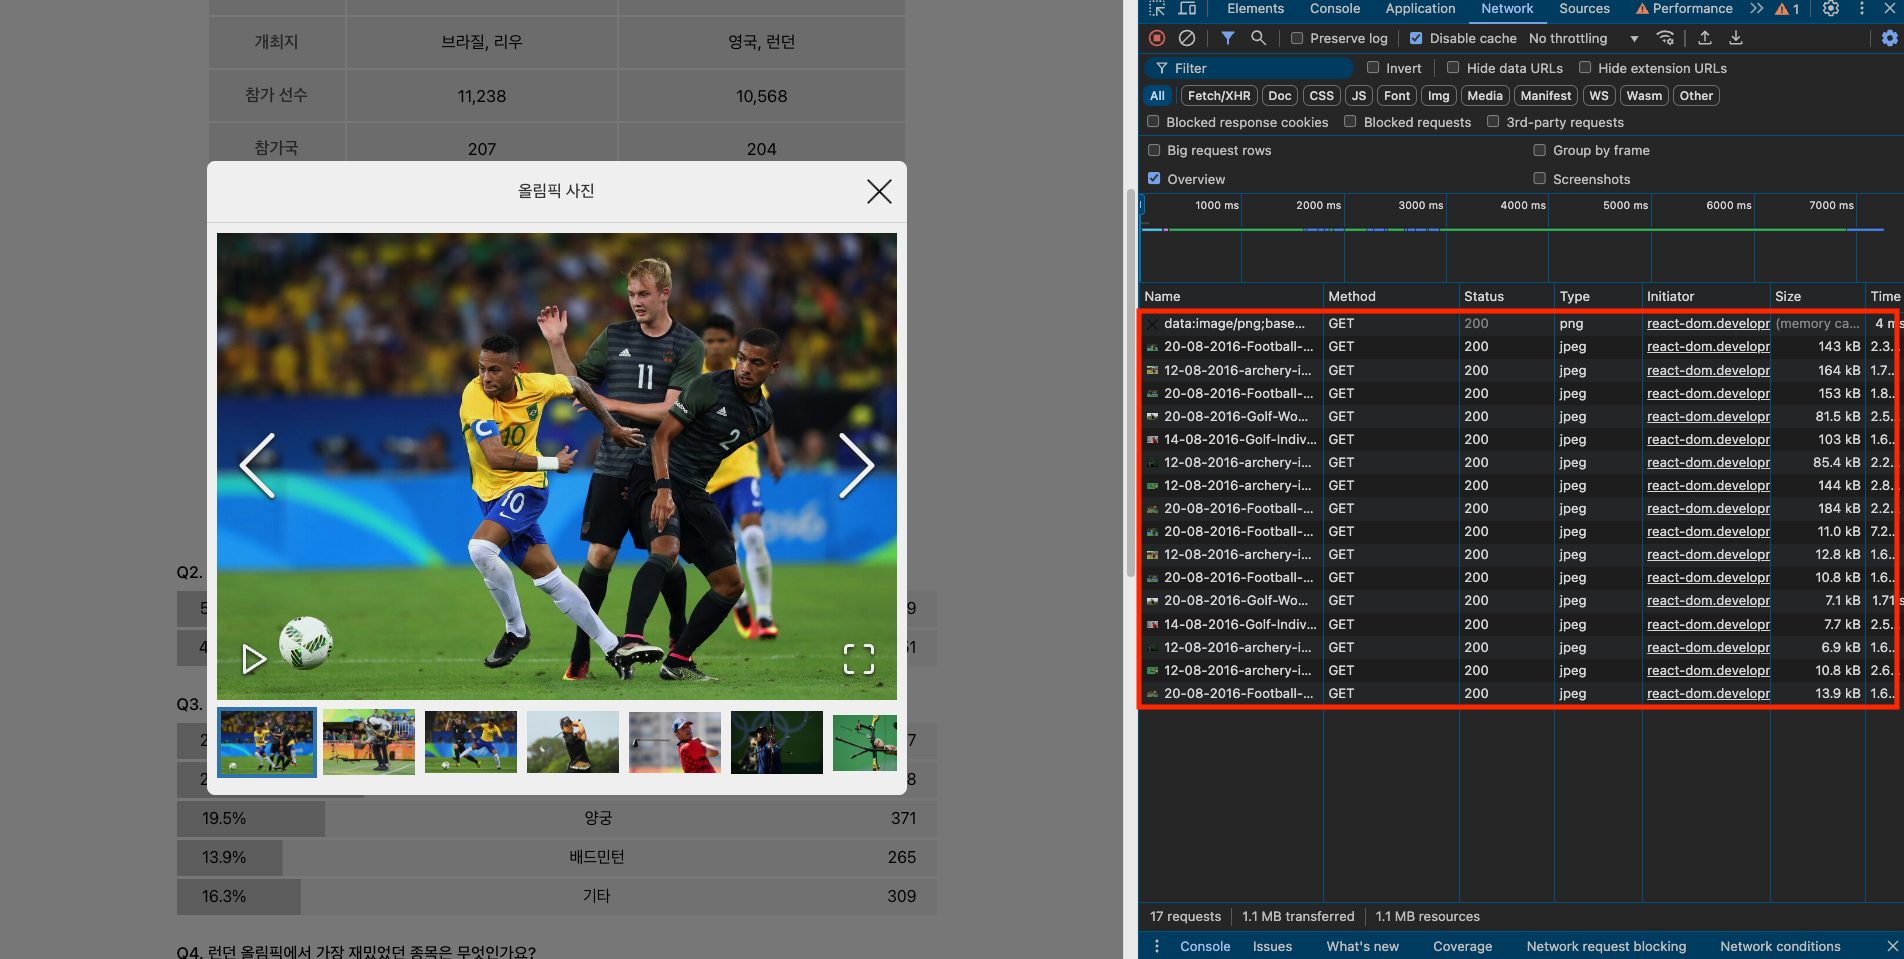
Task: Toggle the network filter funnel icon
Action: (x=1227, y=38)
